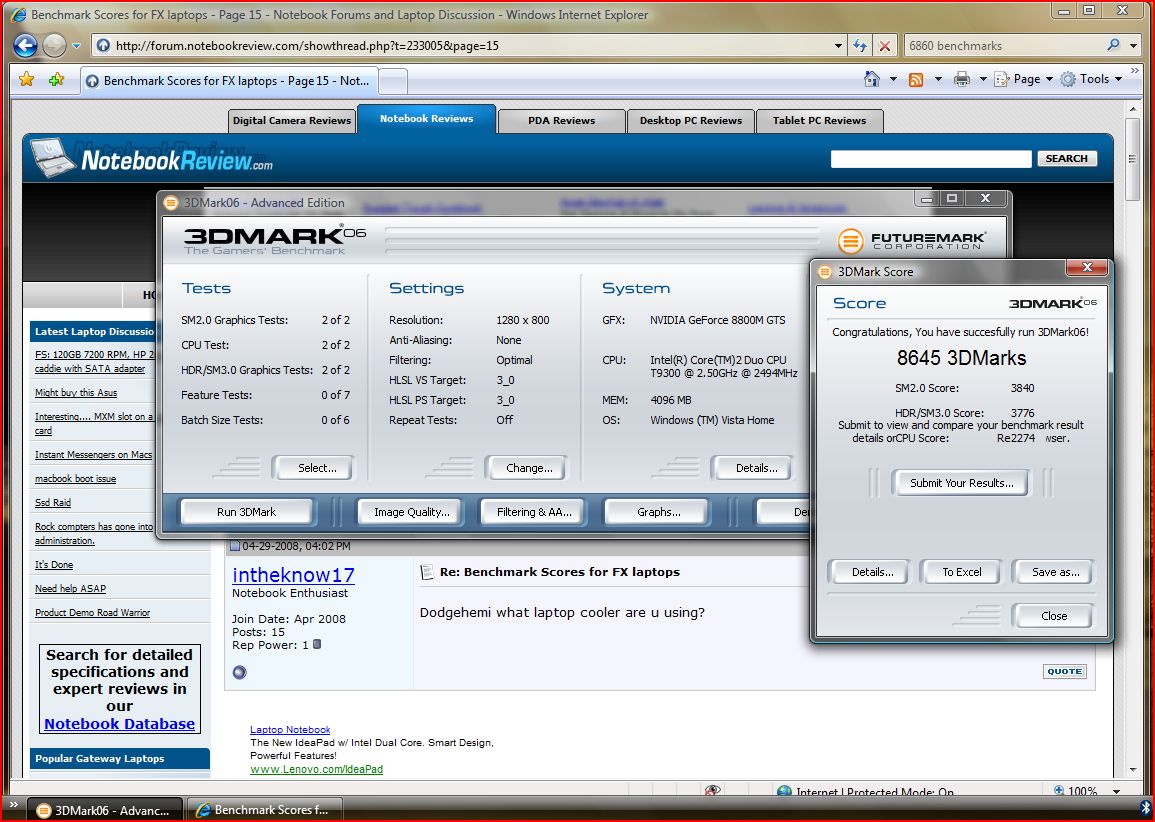This screenshot has height=822, width=1155.
Task: Open the address bar history dropdown
Action: pyautogui.click(x=838, y=46)
